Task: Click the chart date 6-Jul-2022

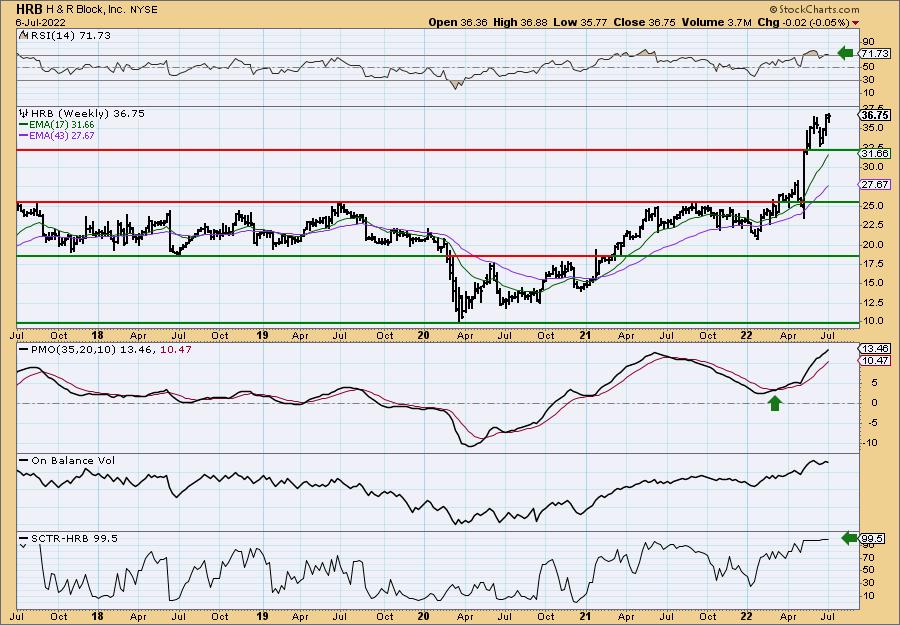Action: [41, 22]
